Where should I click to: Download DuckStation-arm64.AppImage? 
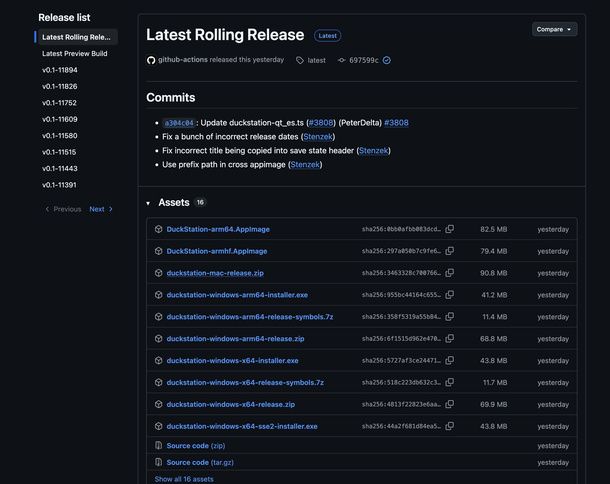218,229
